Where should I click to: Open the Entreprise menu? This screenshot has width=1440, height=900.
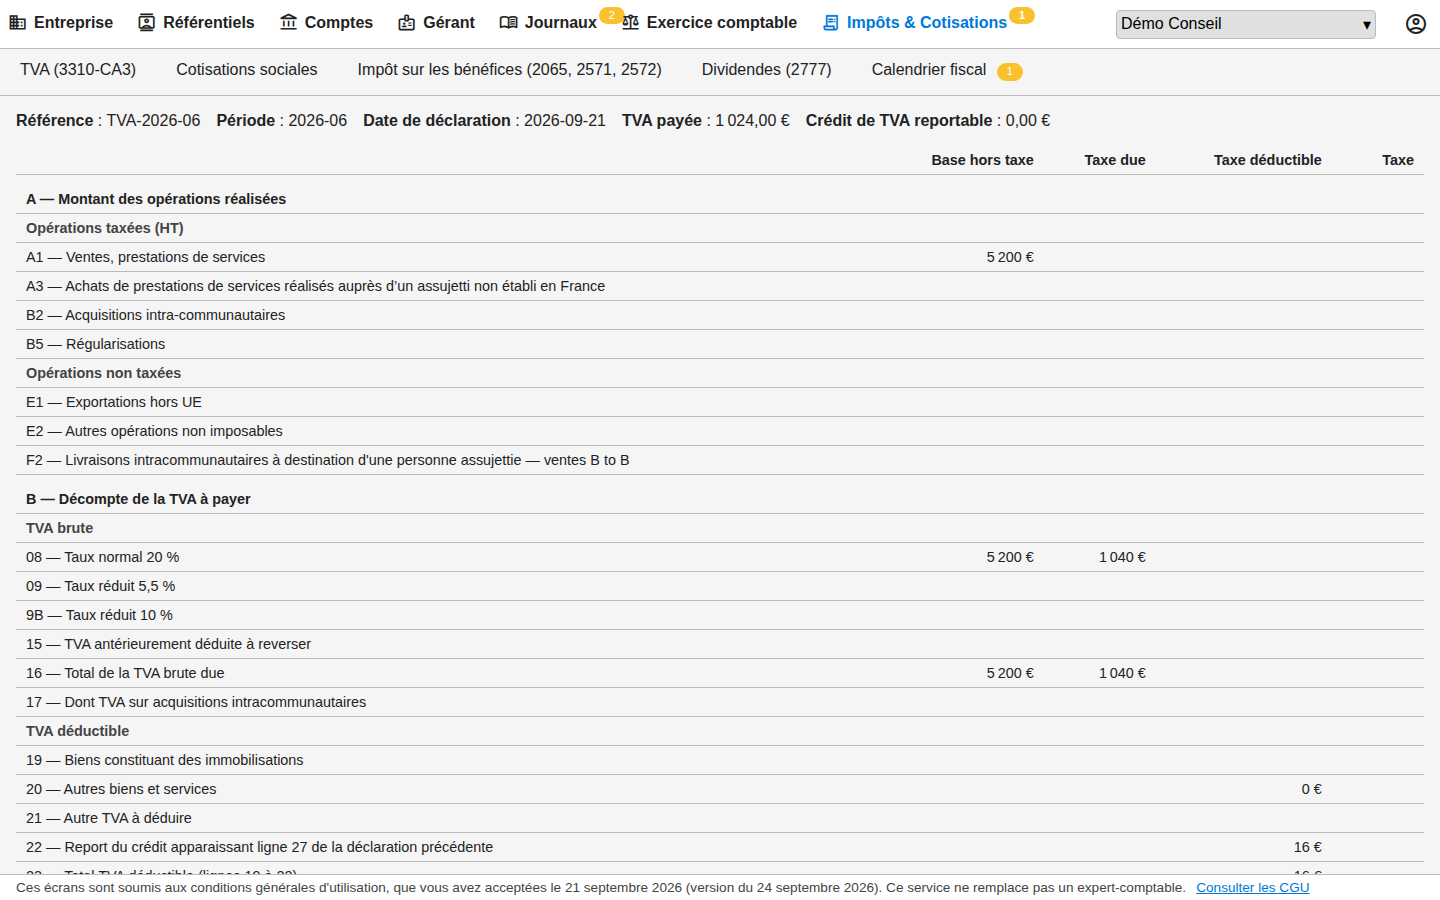(61, 22)
